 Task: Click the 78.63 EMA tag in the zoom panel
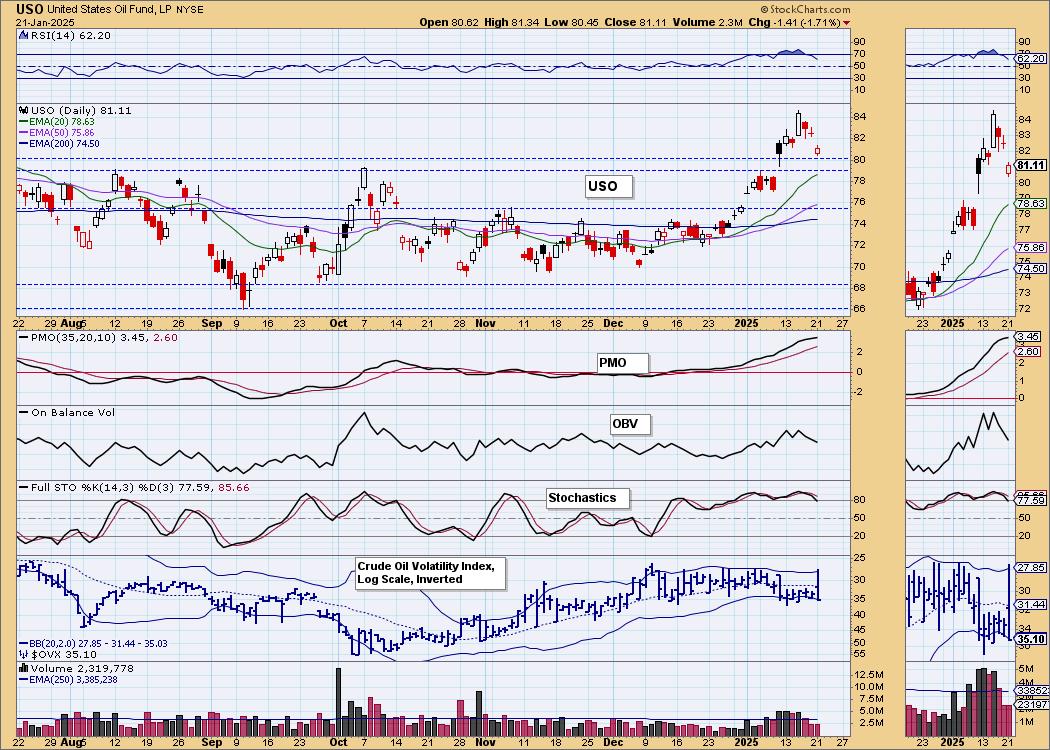point(1031,203)
